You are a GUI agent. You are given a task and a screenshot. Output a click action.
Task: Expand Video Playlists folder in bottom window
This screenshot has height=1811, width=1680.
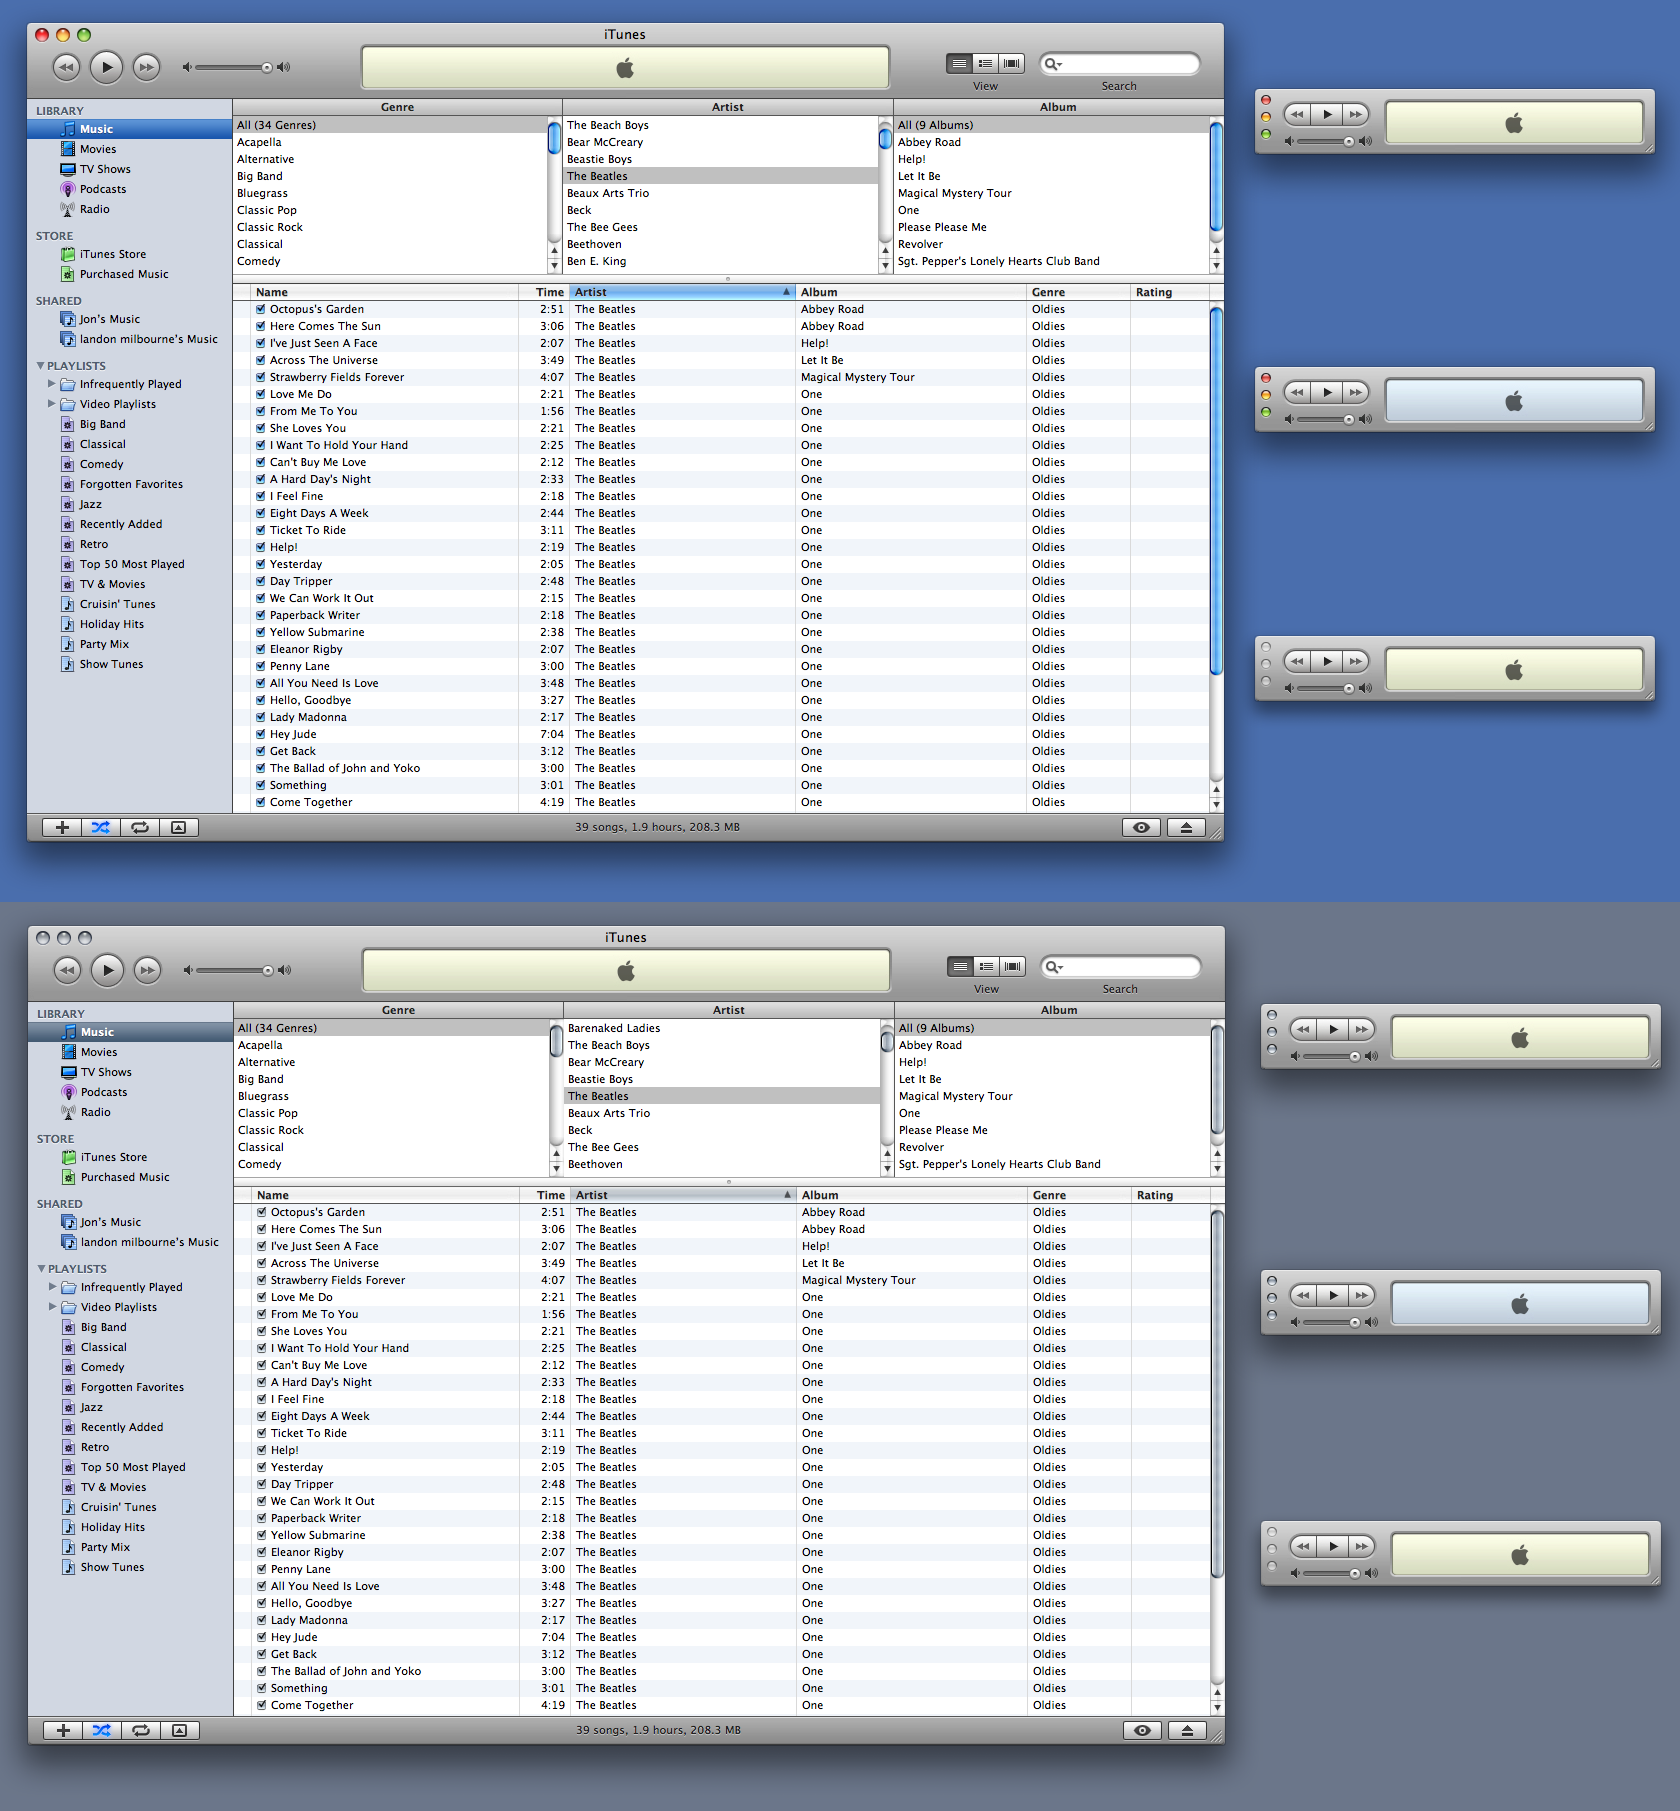click(52, 1307)
